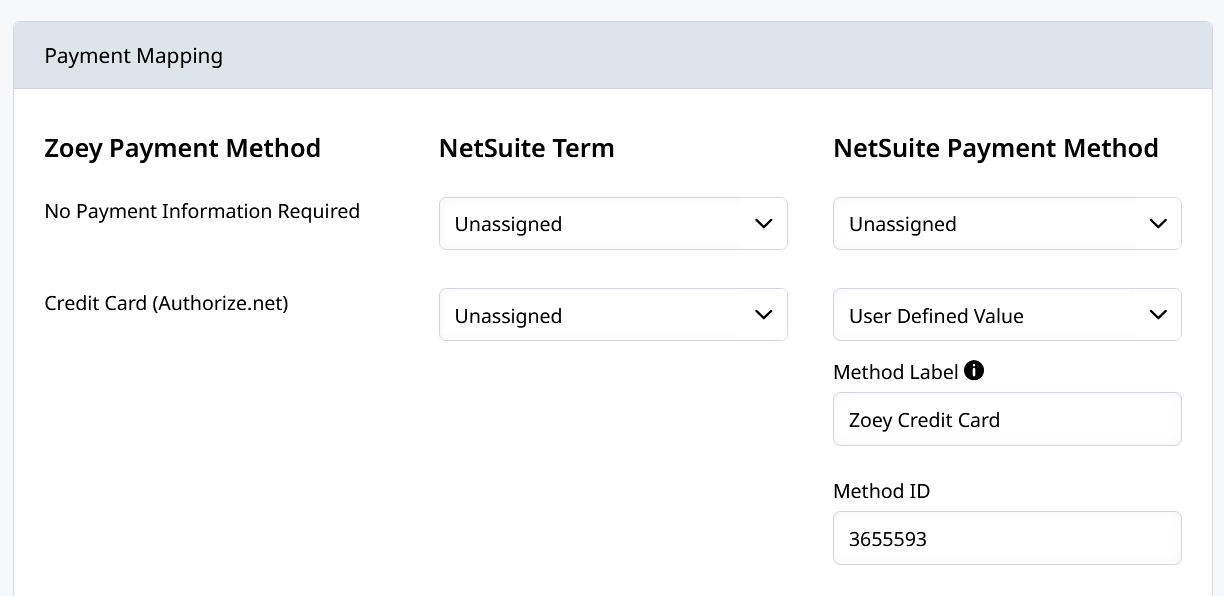Click chevron arrow of Credit Card NetSuite Term

(763, 315)
